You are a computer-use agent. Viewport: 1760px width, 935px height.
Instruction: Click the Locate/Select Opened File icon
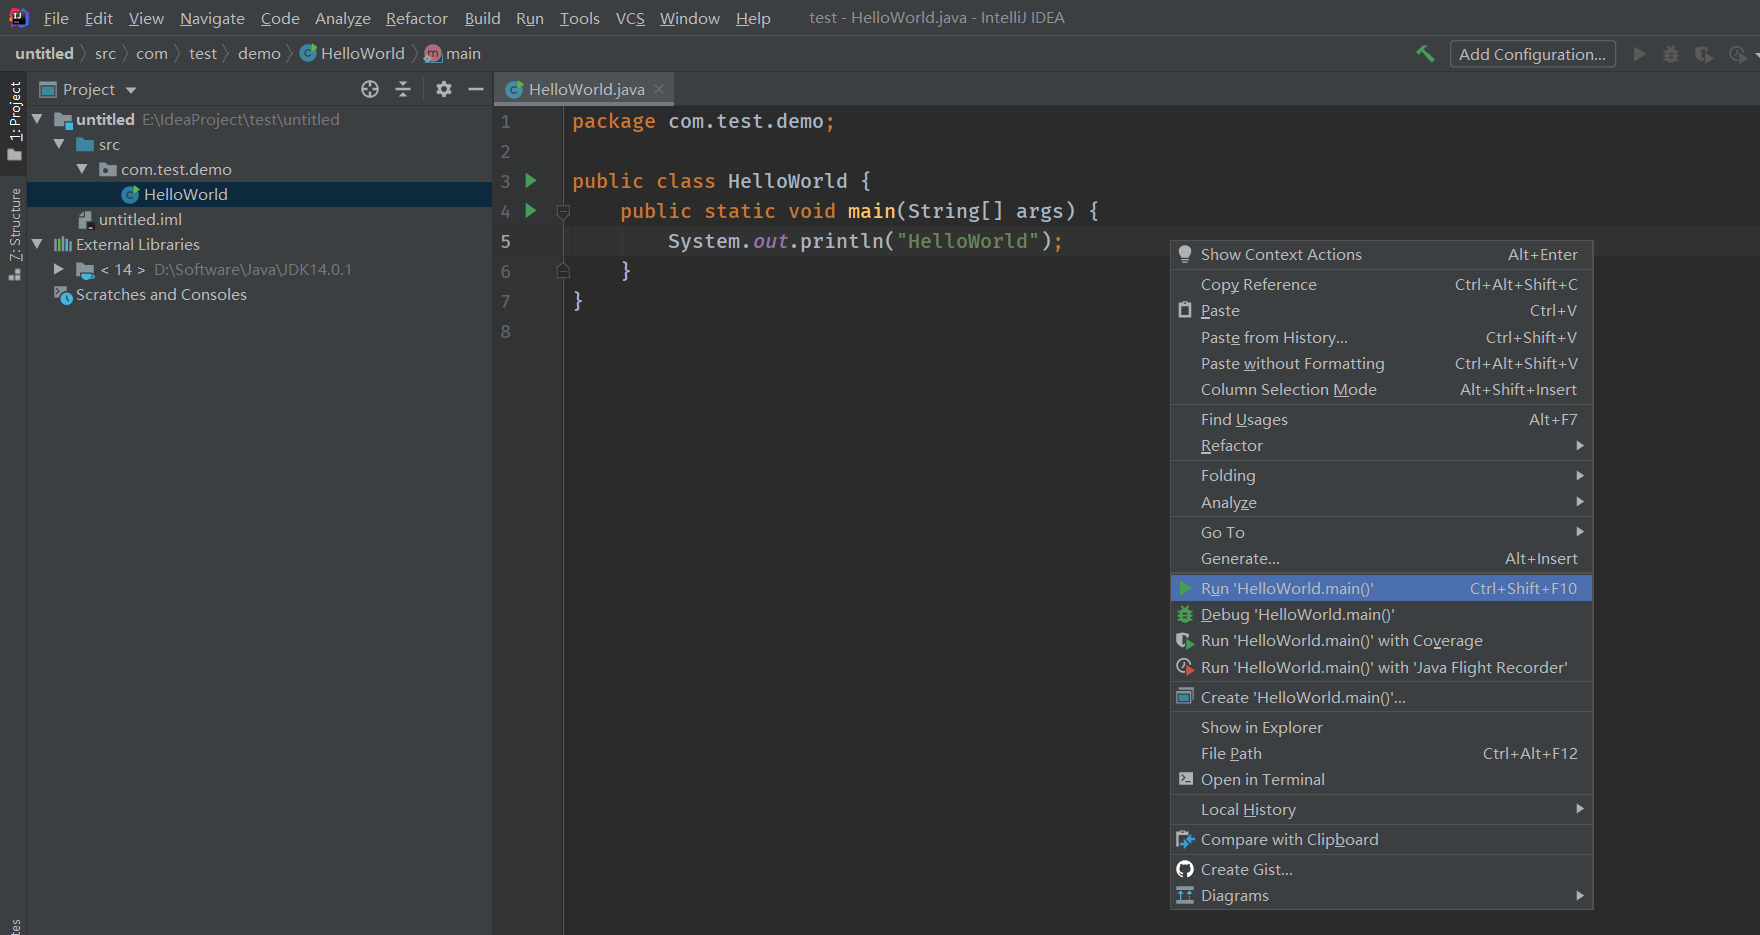click(x=370, y=89)
